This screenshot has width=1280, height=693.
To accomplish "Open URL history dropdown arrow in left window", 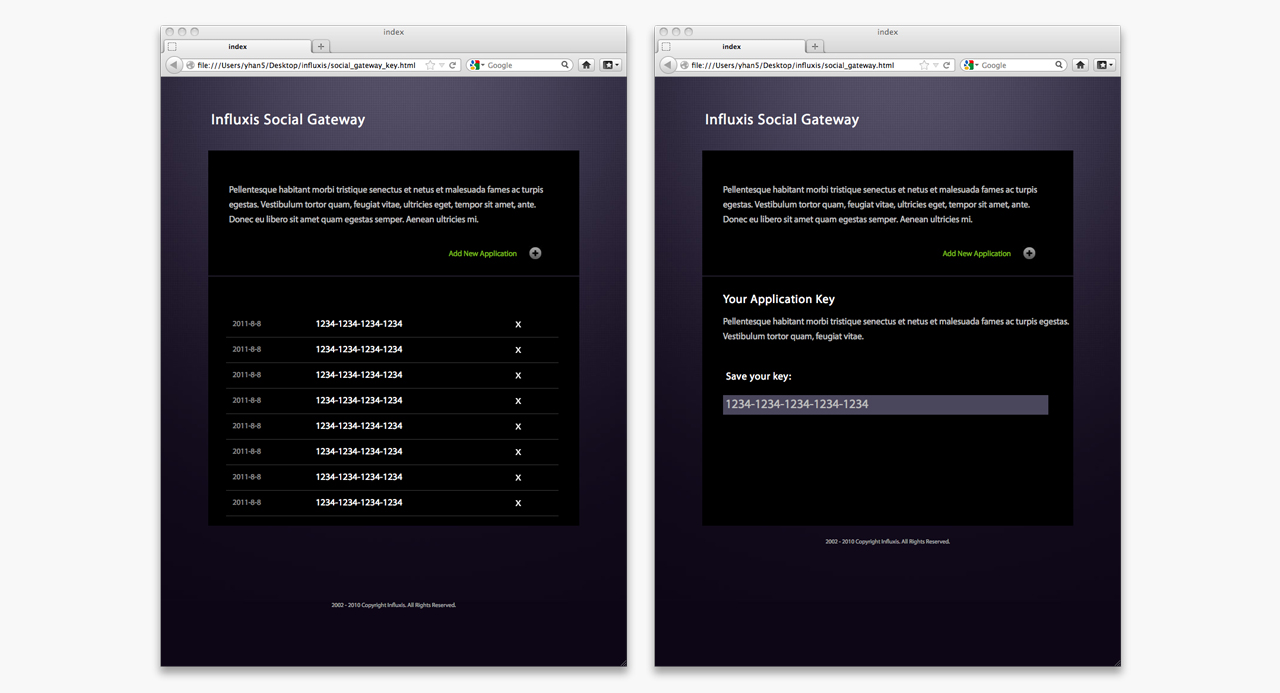I will click(x=442, y=65).
